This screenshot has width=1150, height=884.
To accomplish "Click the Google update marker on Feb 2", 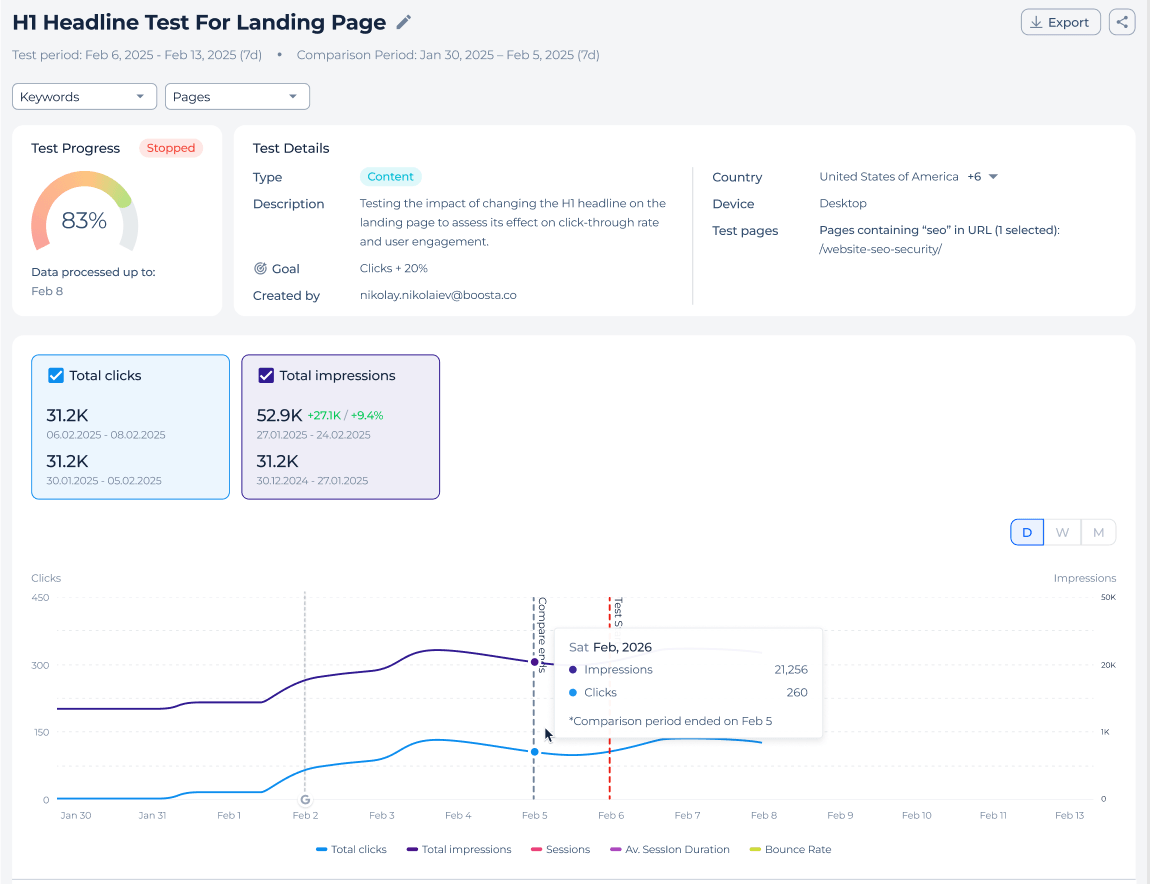I will pyautogui.click(x=305, y=800).
